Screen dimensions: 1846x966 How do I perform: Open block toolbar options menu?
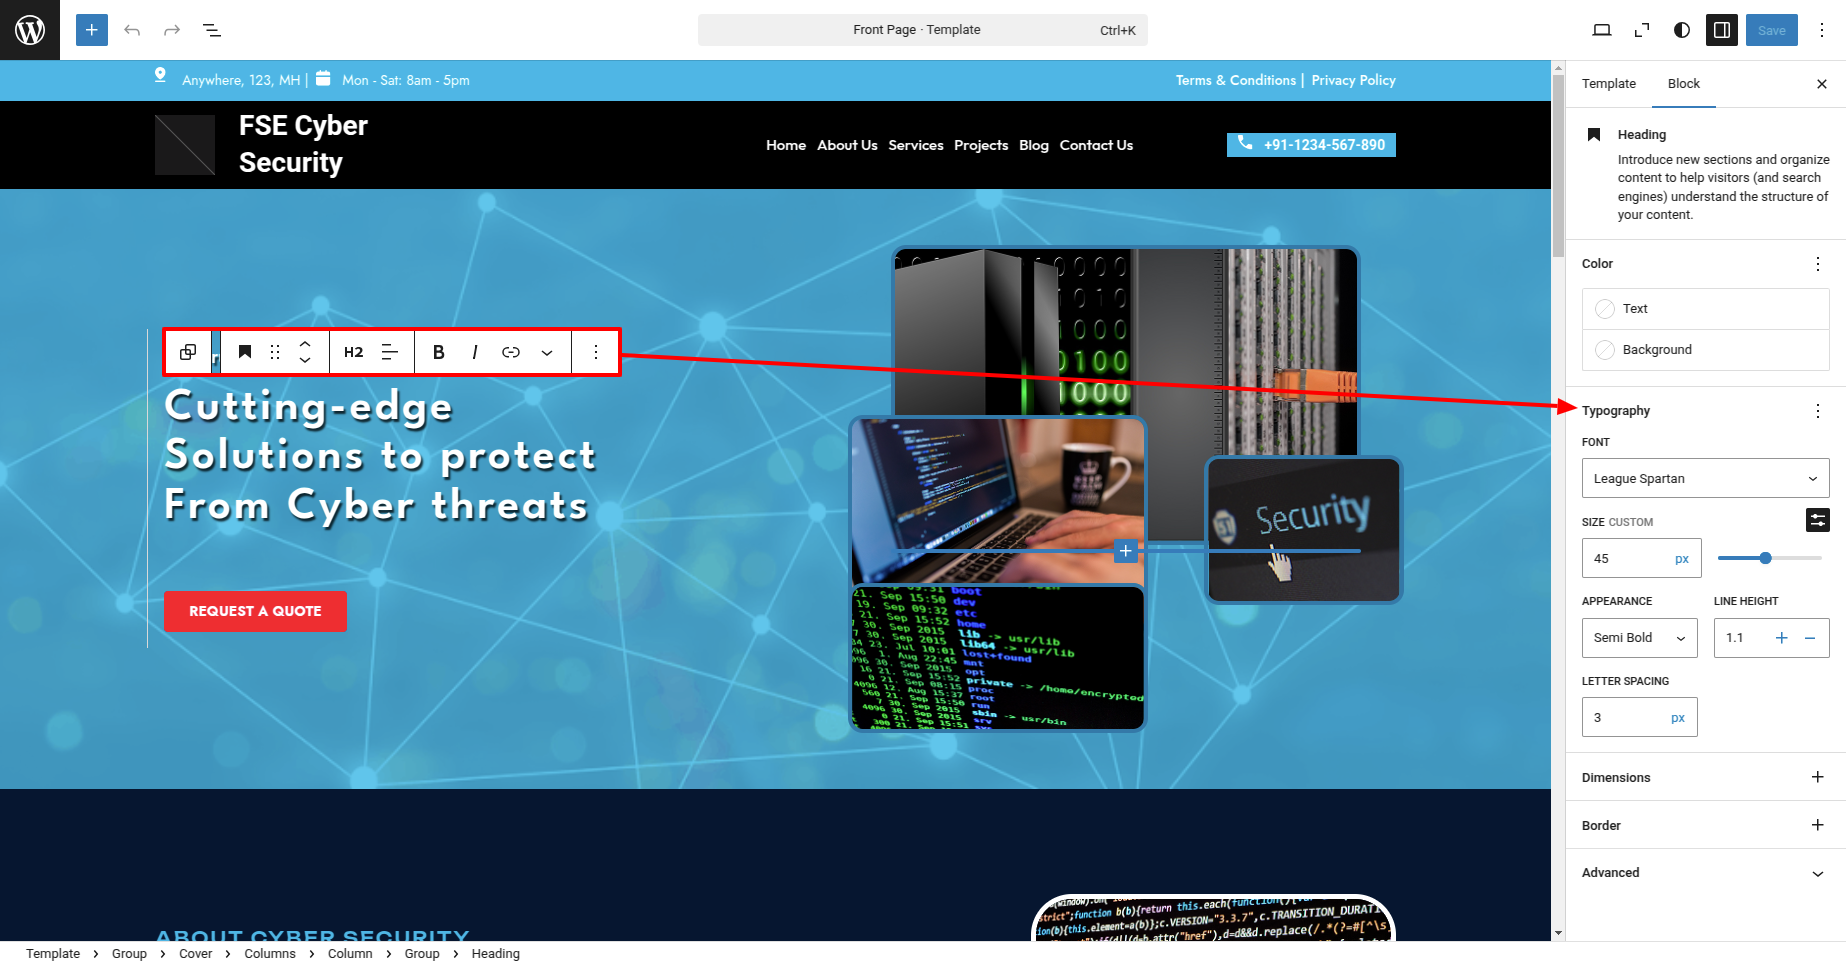click(x=596, y=352)
